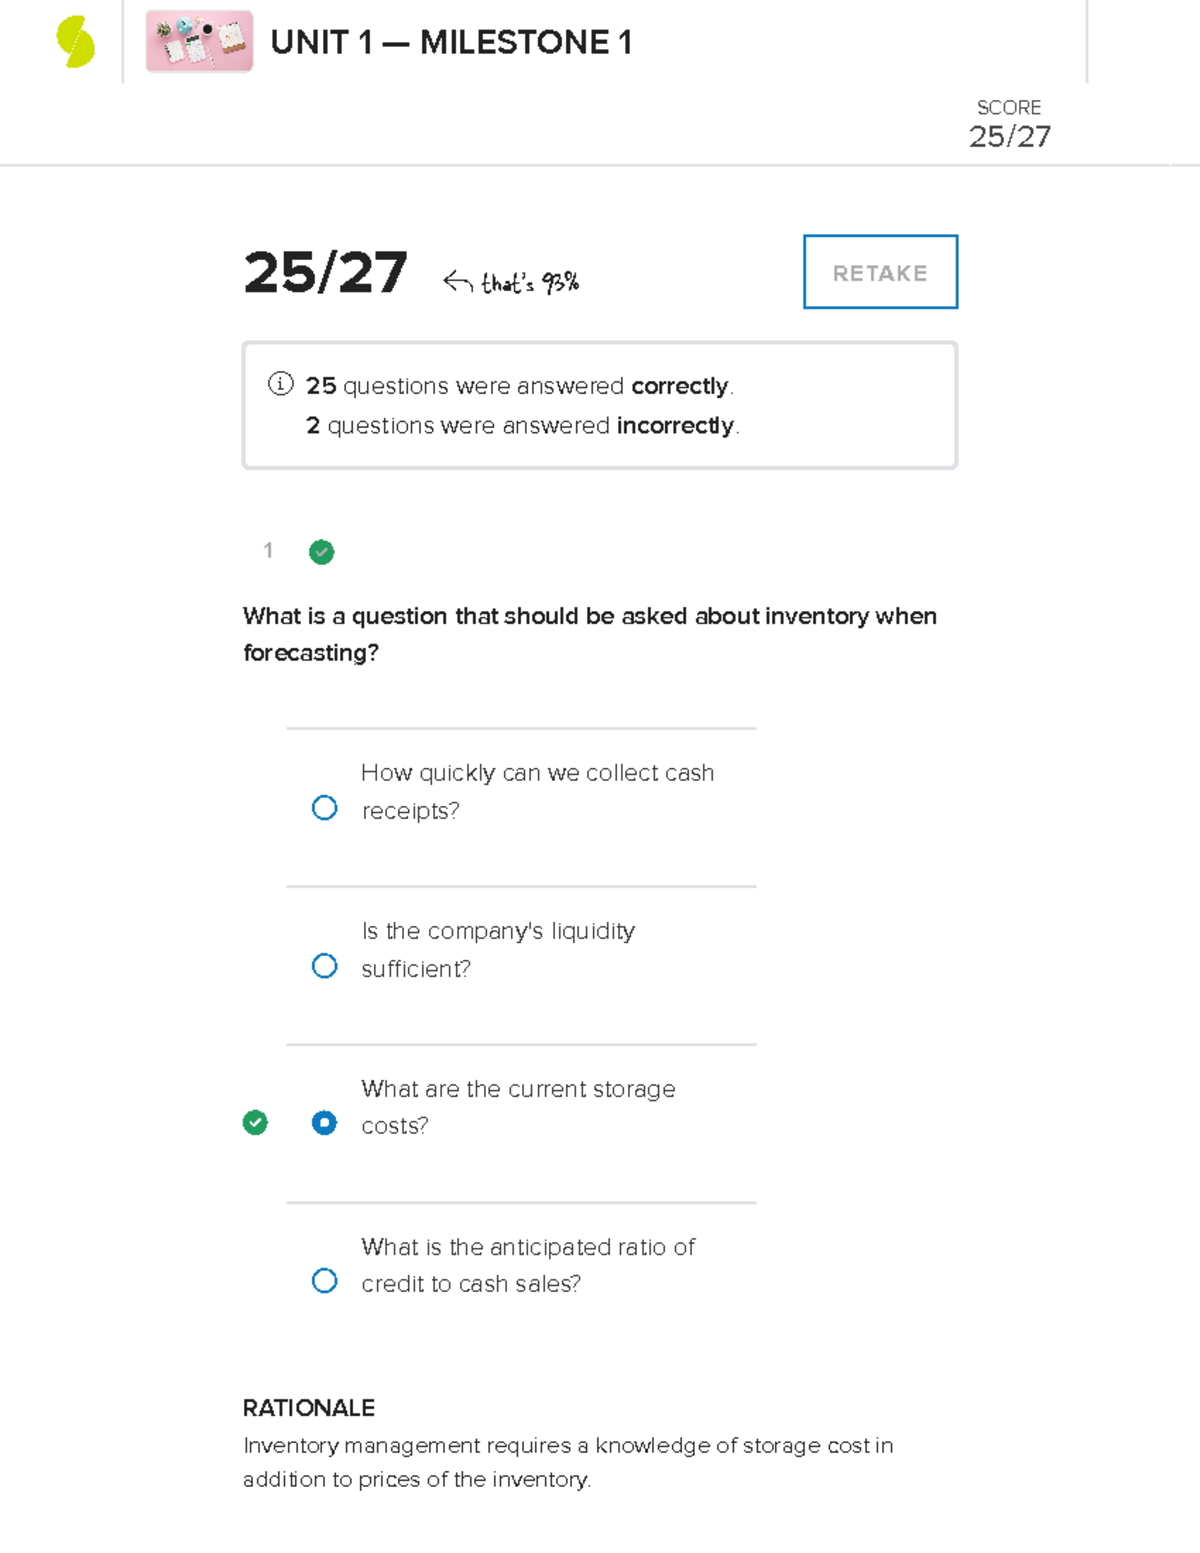Click the green checkmark next to question 1
The image size is (1200, 1553).
point(321,552)
